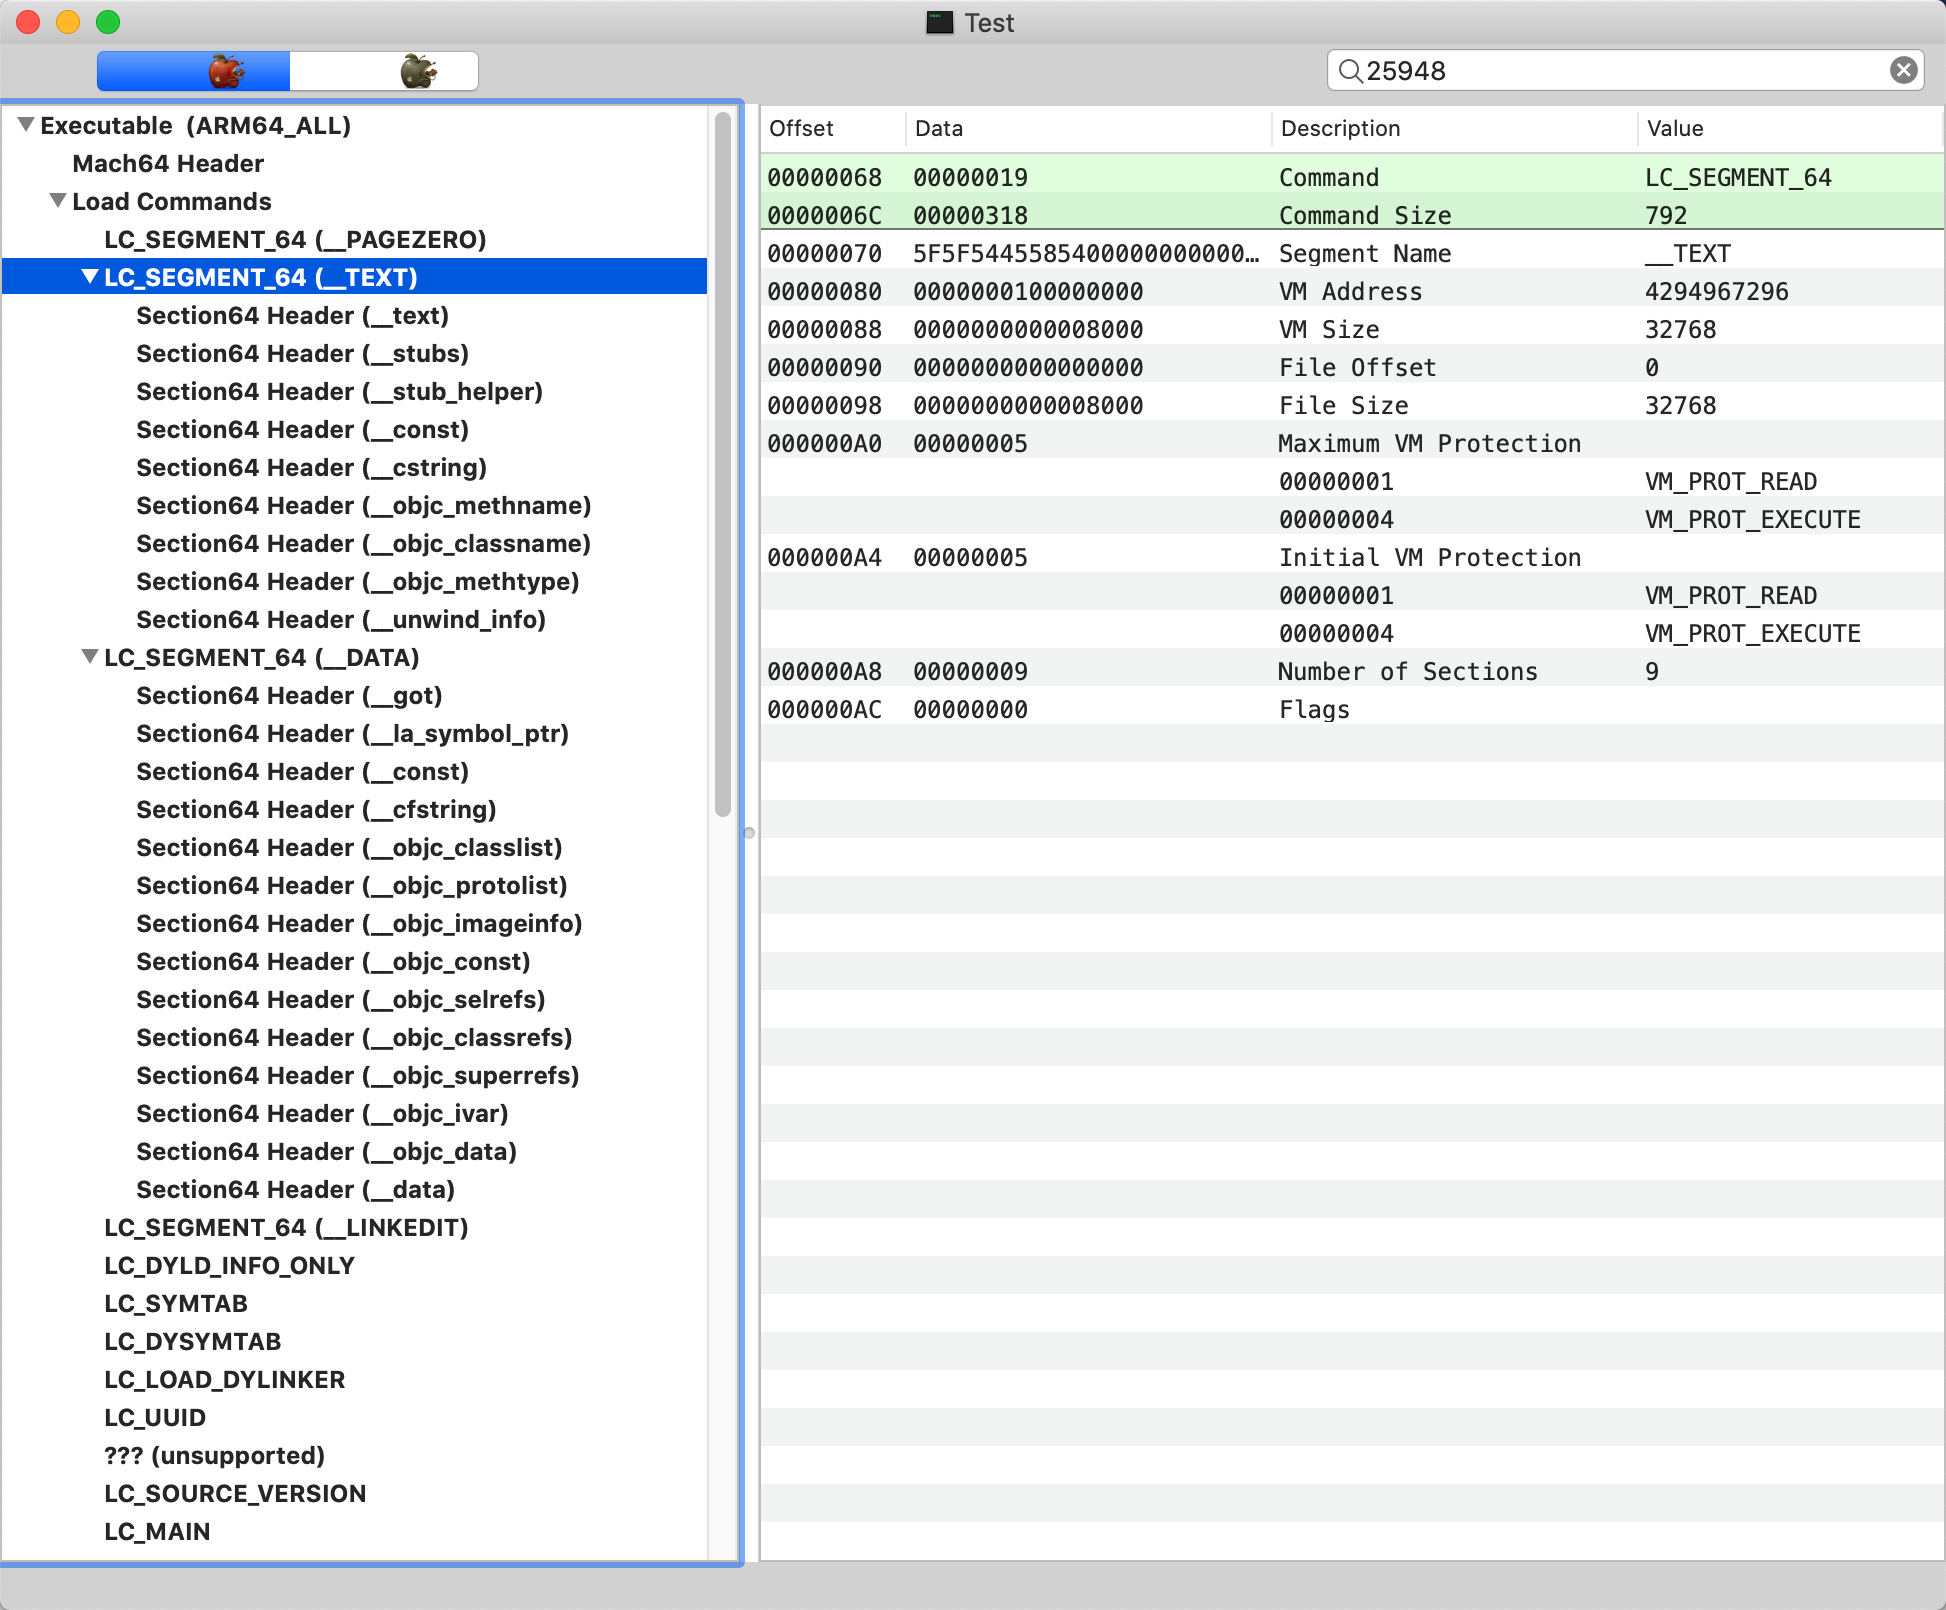Click the Data column header
Image resolution: width=1946 pixels, height=1610 pixels.
coord(1089,128)
